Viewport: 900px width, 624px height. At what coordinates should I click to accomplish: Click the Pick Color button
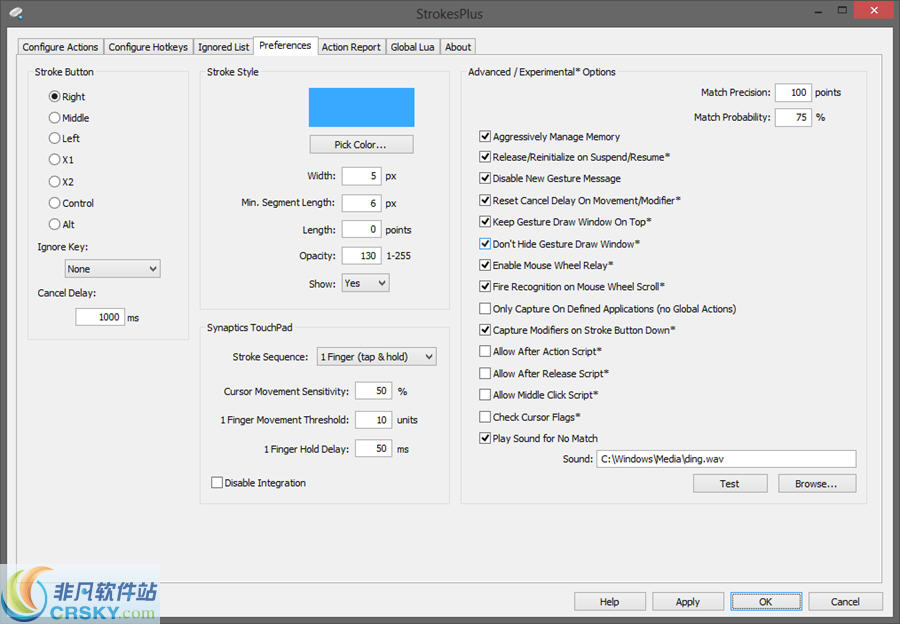[361, 144]
